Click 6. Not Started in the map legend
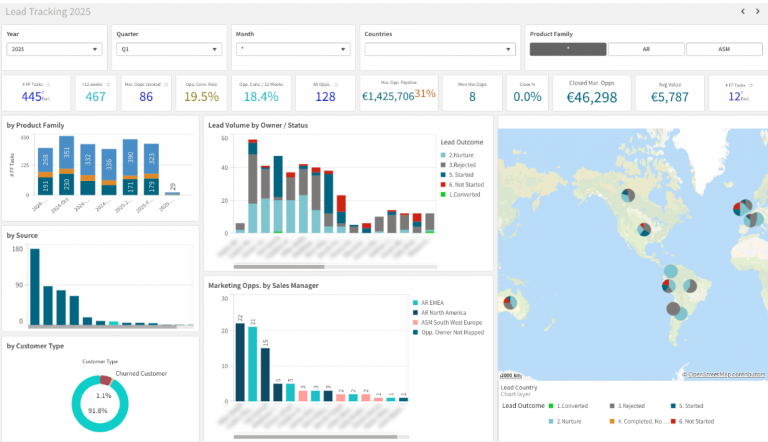768x442 pixels. 693,421
